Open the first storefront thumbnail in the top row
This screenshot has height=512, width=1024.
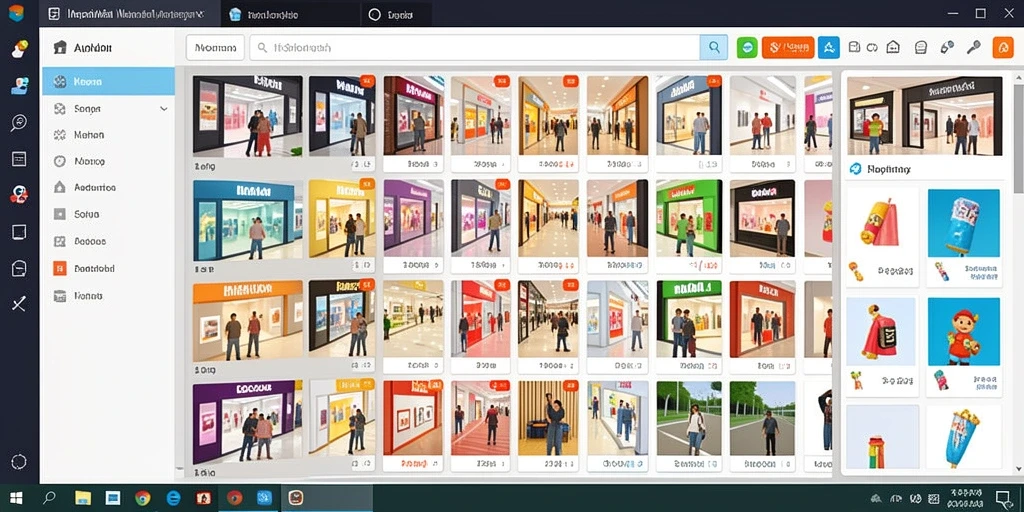click(x=248, y=116)
